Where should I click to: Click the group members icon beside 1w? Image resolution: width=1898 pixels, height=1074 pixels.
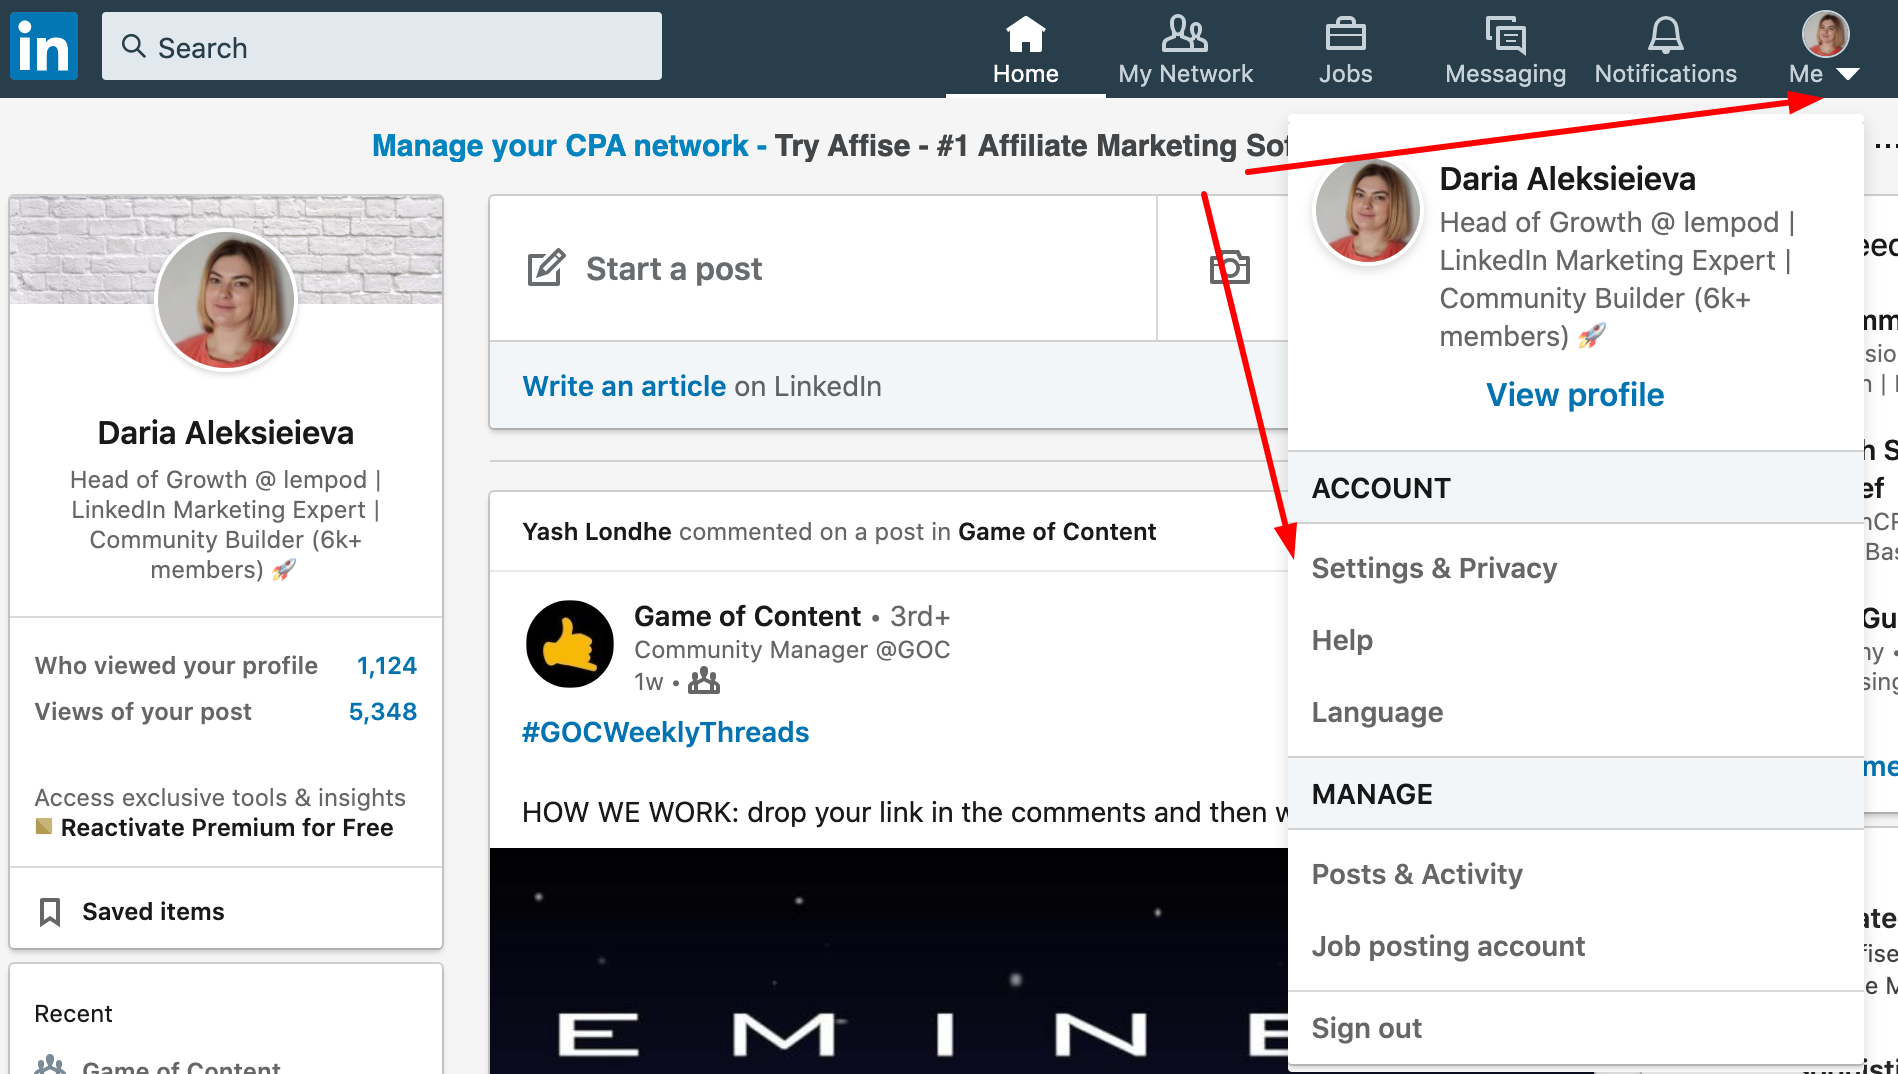pyautogui.click(x=704, y=682)
